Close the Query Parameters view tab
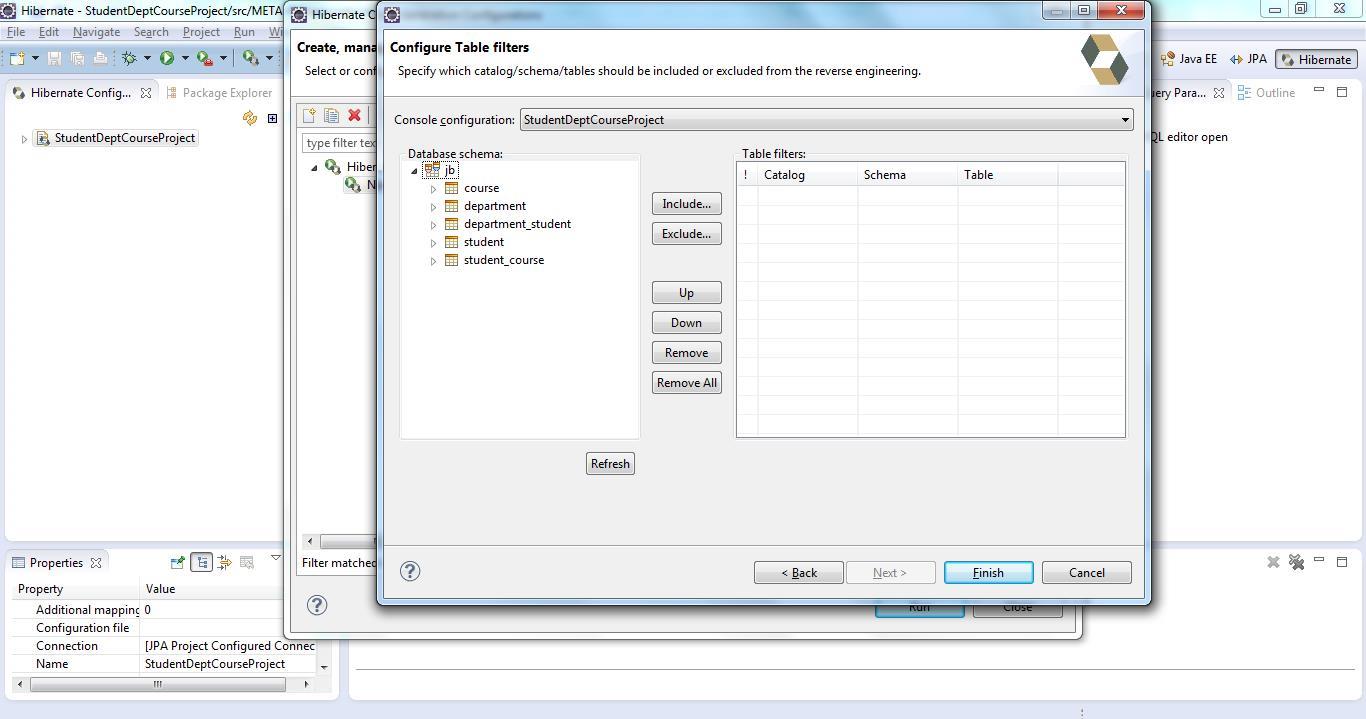Image resolution: width=1366 pixels, height=719 pixels. point(1219,93)
